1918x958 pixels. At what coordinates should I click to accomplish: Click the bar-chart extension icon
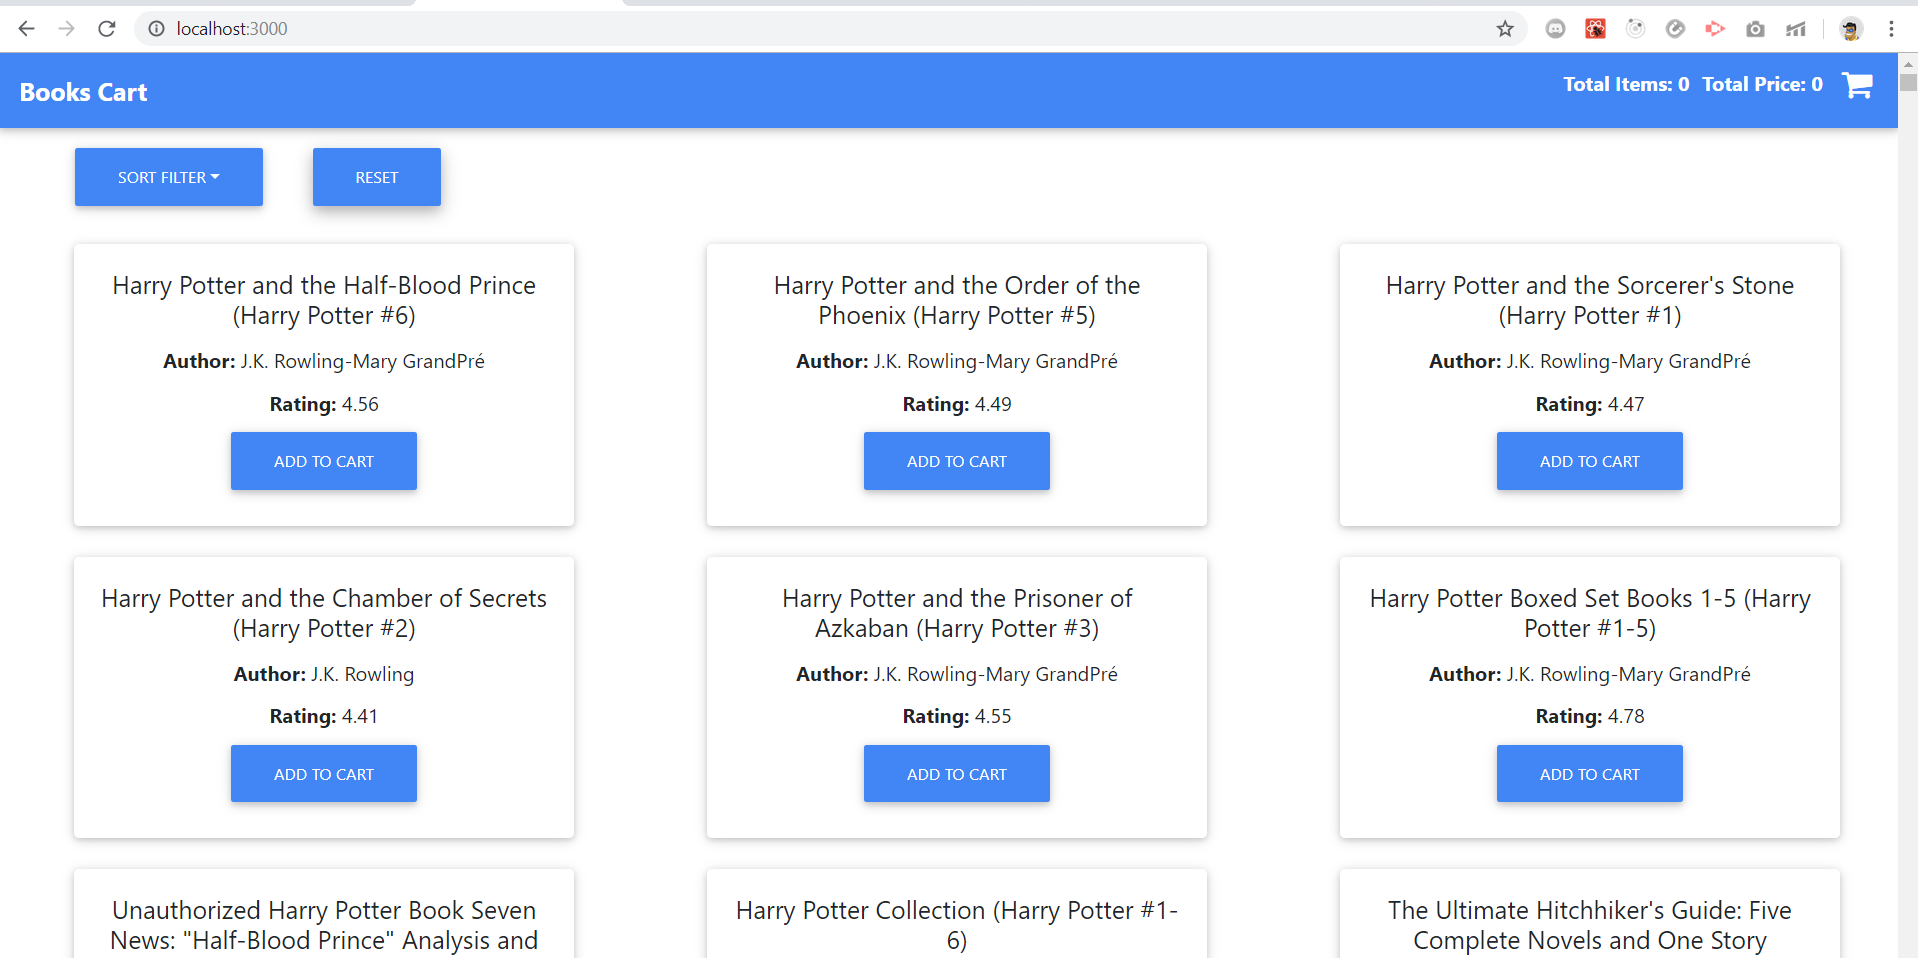(x=1796, y=29)
